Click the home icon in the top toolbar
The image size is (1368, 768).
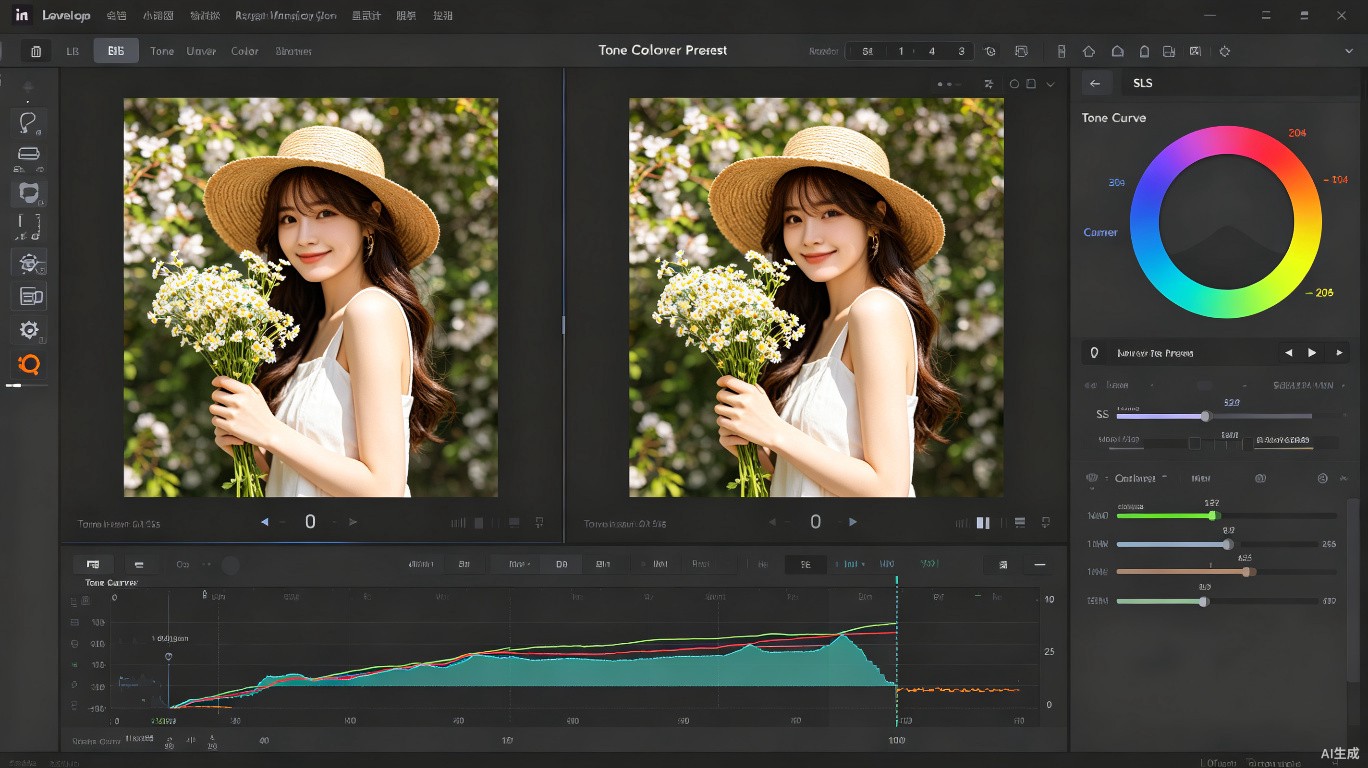1089,51
